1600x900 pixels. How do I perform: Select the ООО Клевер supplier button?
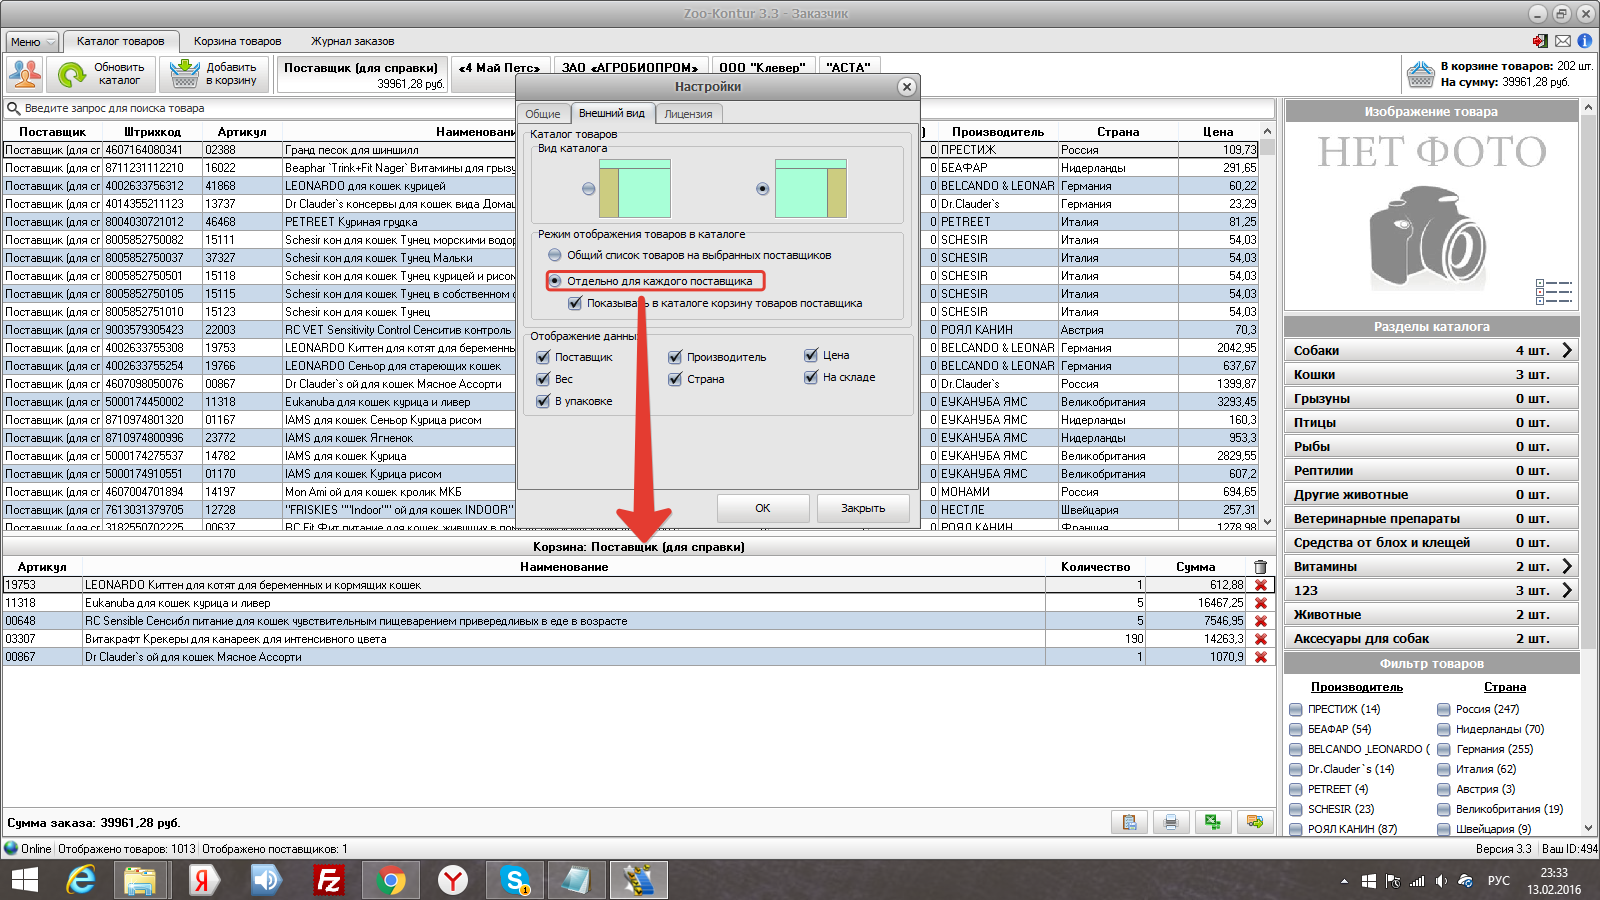click(x=762, y=67)
